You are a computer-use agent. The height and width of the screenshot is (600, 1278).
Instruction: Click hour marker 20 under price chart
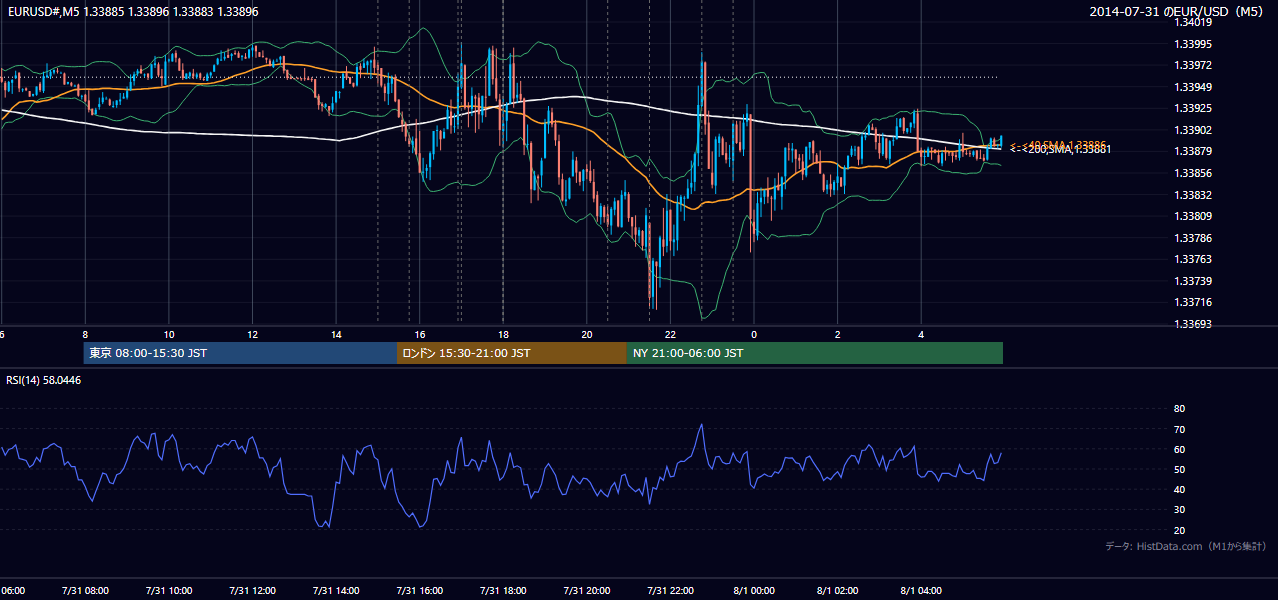coord(587,335)
